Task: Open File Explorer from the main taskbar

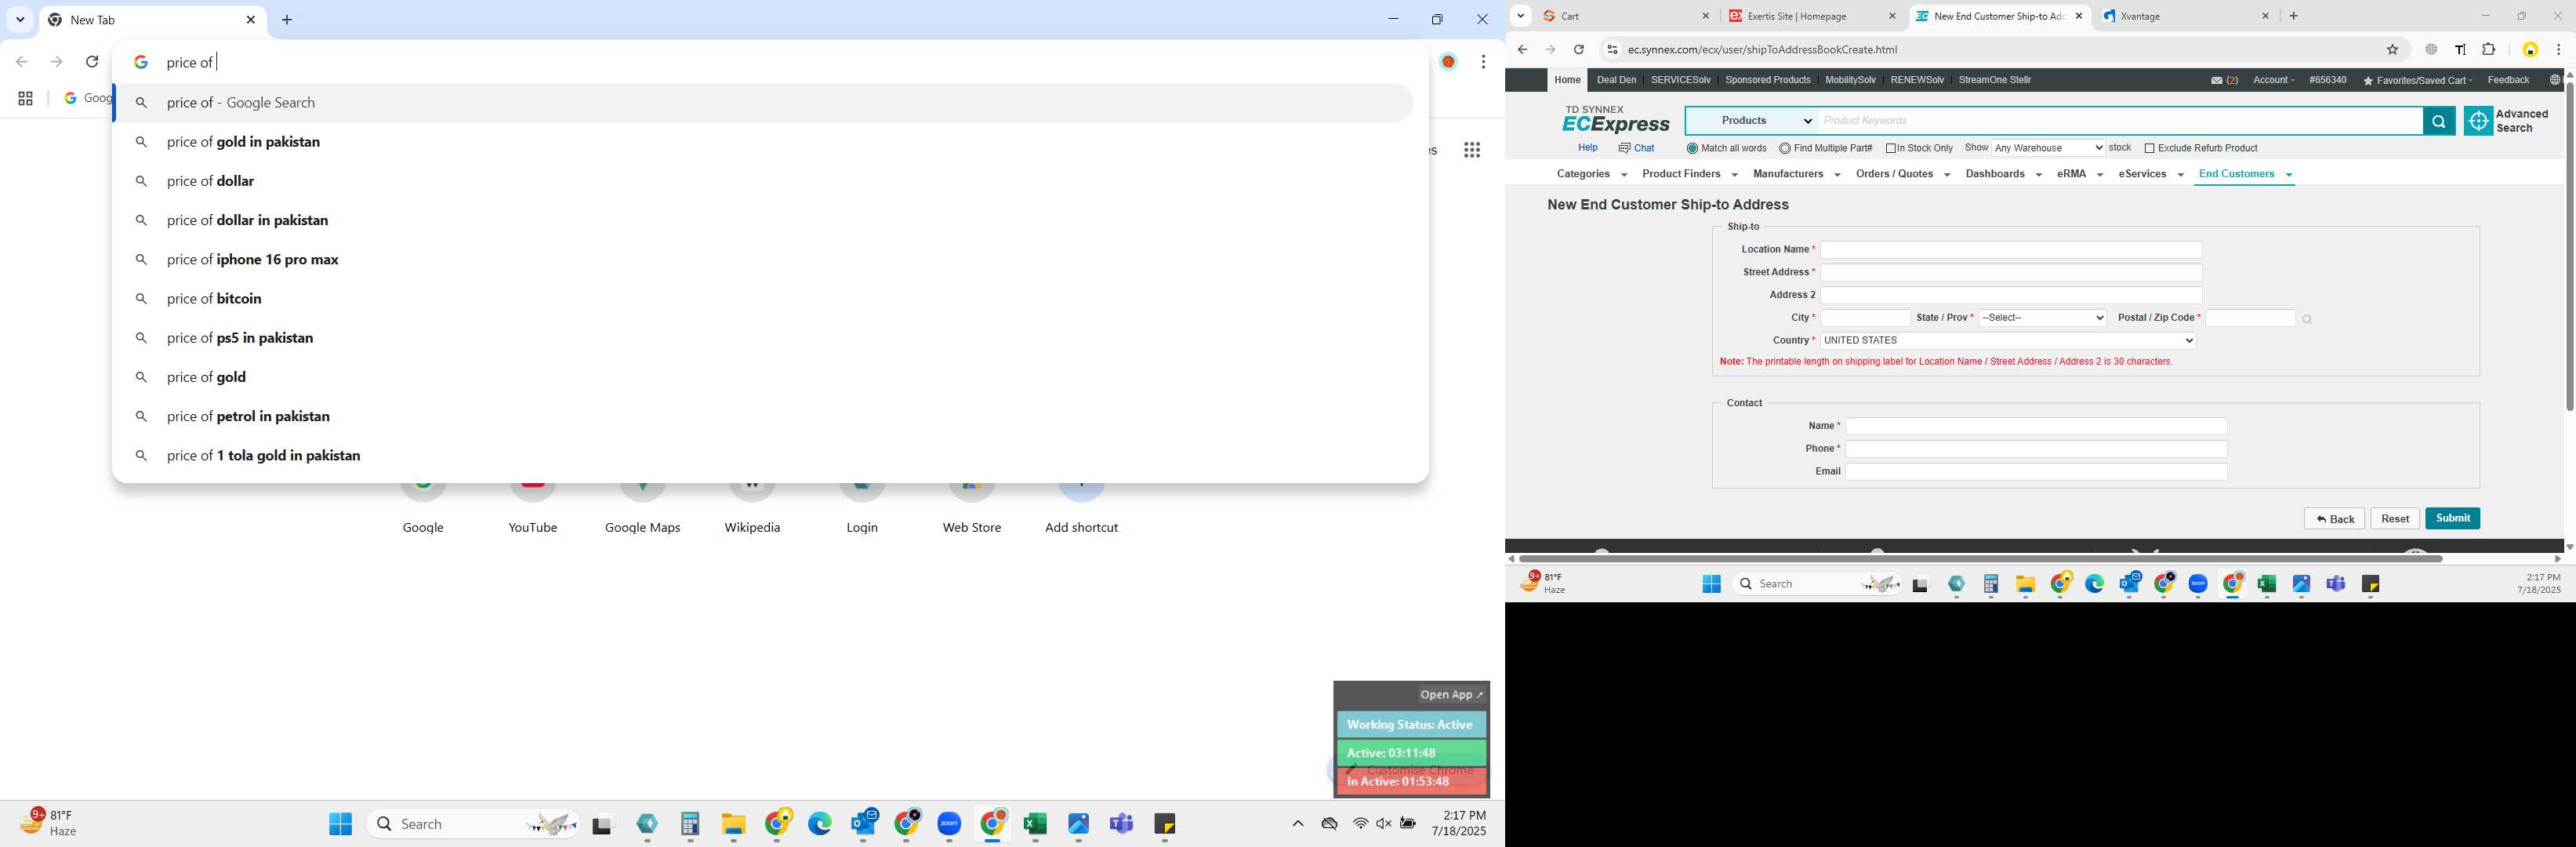Action: point(733,824)
